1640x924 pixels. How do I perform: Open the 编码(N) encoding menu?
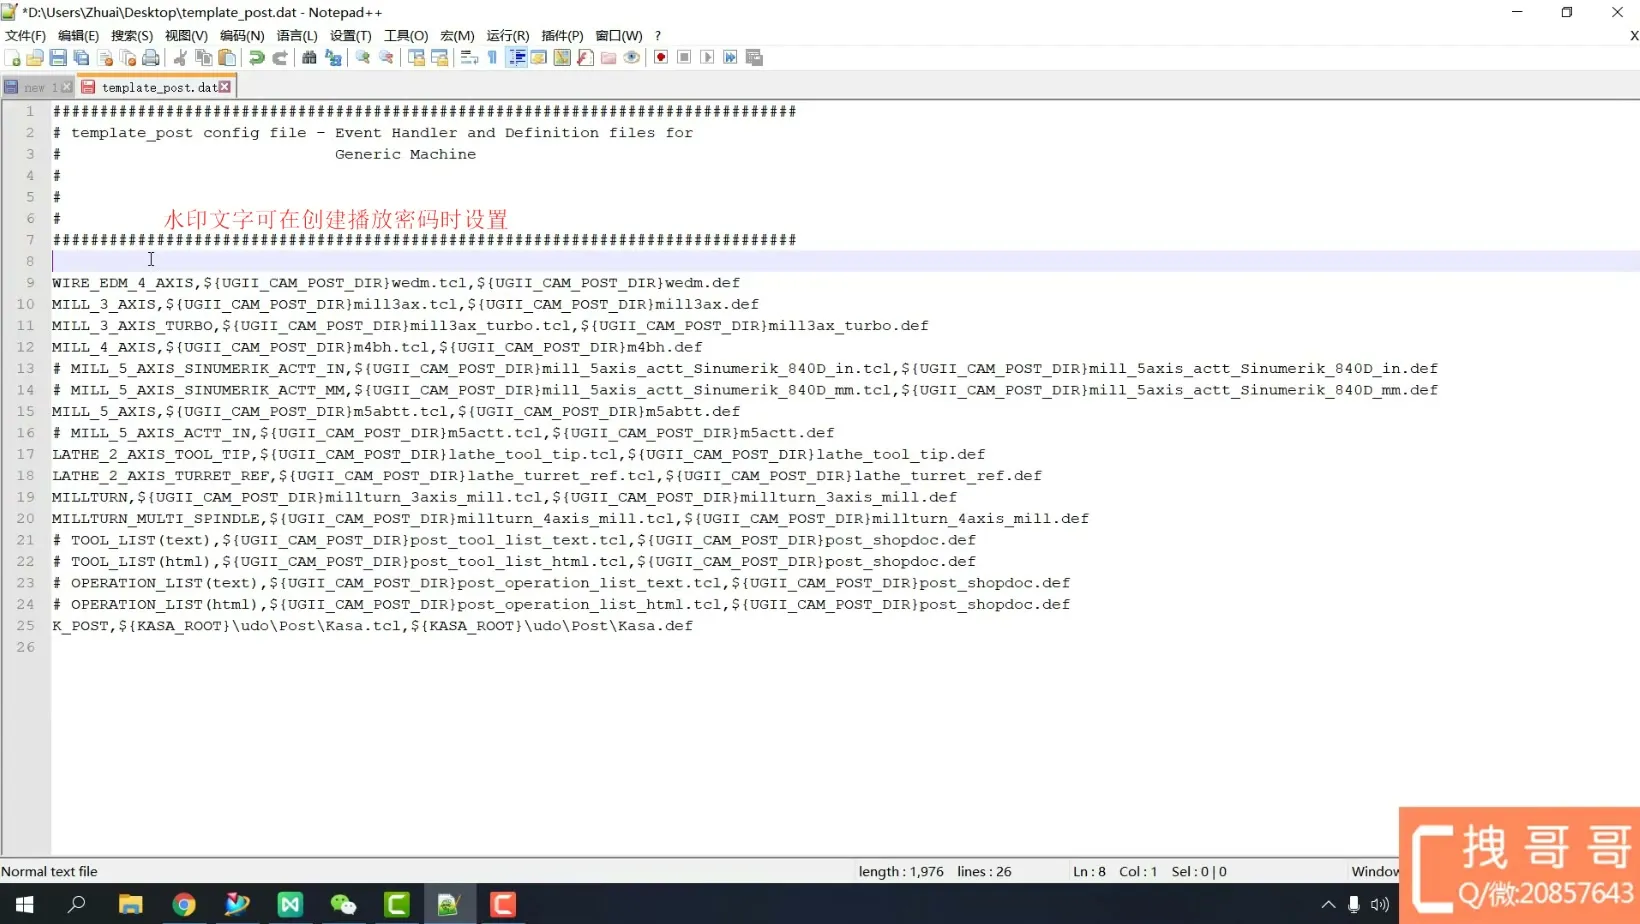point(242,36)
